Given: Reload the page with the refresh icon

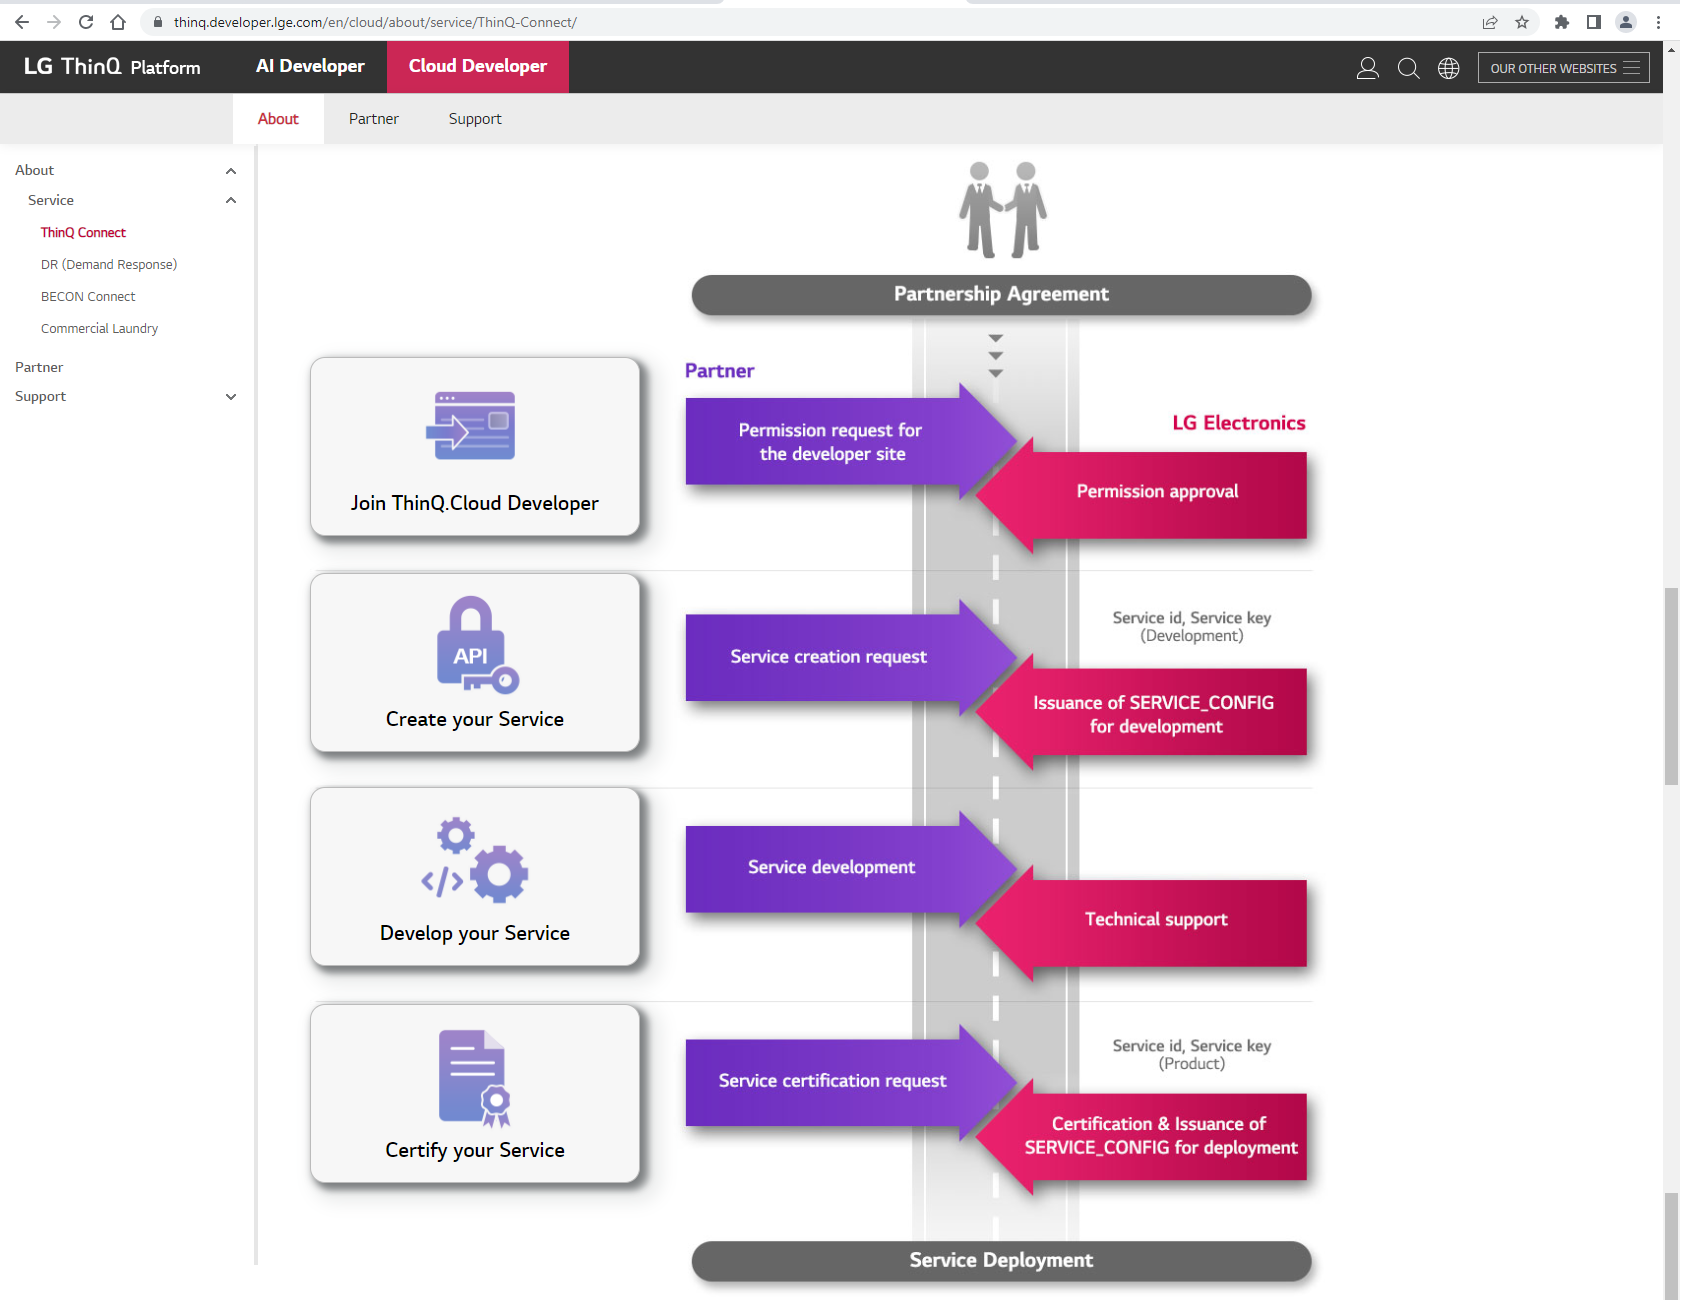Looking at the screenshot, I should pos(86,22).
